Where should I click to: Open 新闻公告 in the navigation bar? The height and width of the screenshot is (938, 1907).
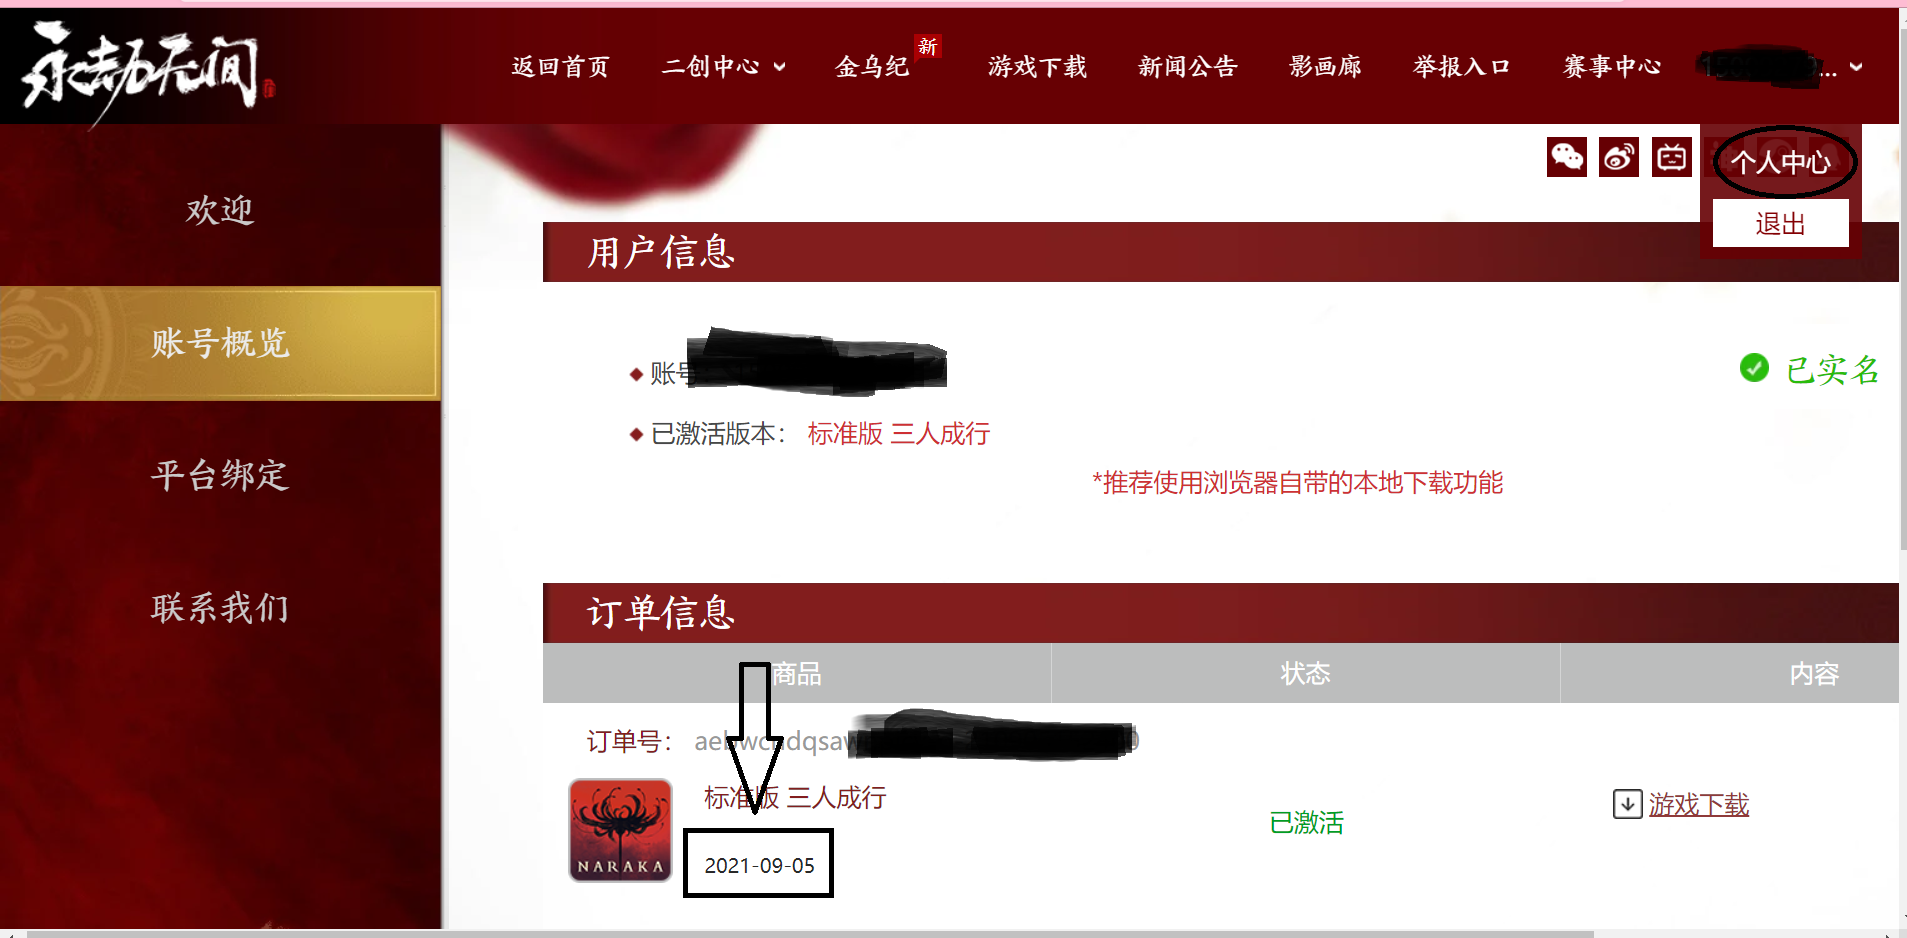click(x=1188, y=67)
